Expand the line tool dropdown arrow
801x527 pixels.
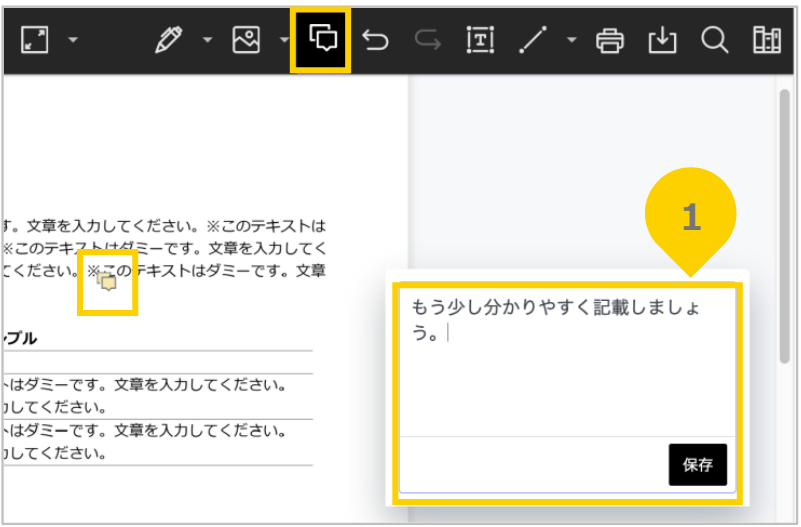click(x=572, y=39)
